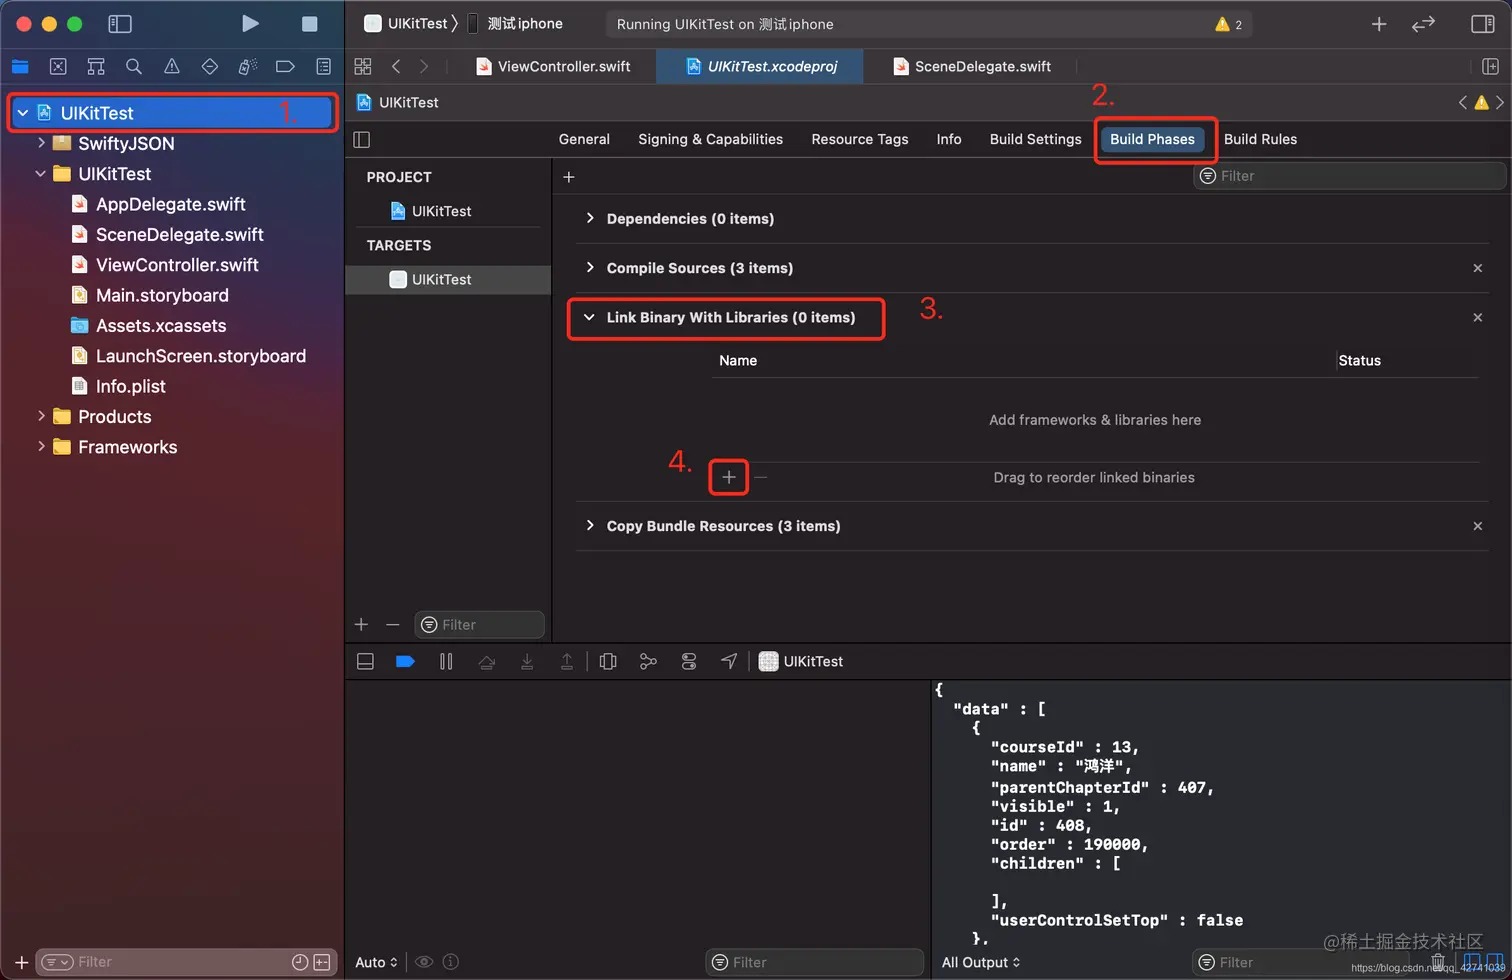Go forward in editor history

424,66
